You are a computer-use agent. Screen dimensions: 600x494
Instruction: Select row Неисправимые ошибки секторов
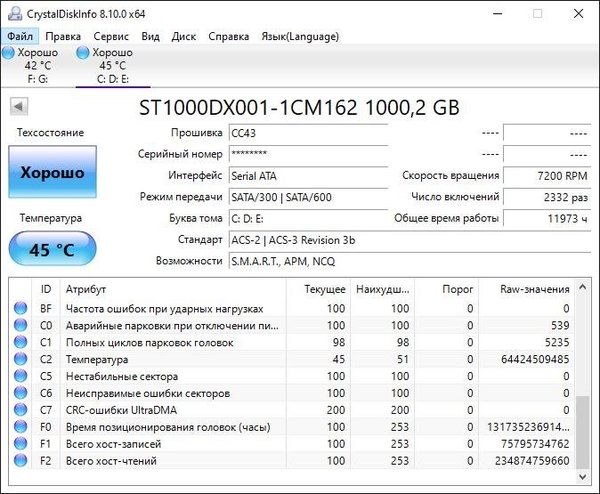tap(292, 393)
